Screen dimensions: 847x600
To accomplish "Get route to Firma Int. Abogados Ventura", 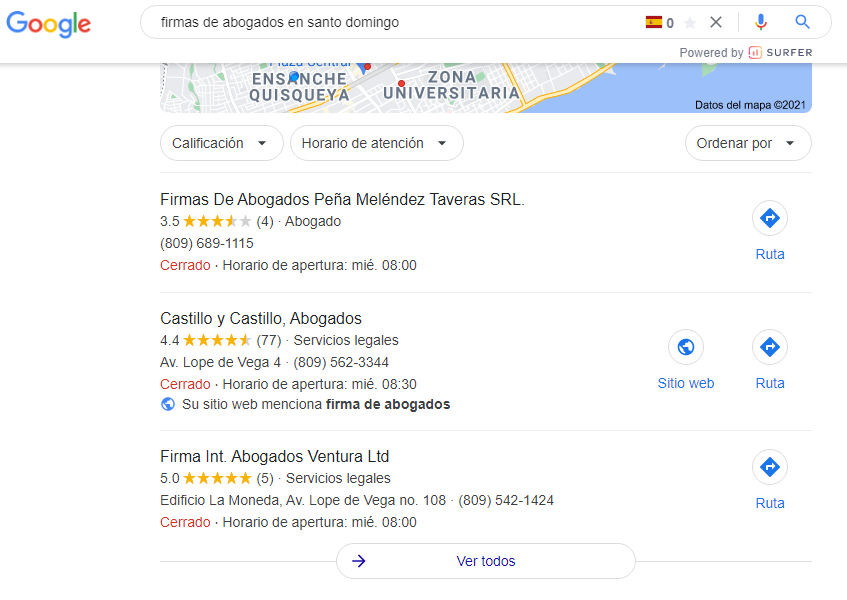I will [770, 467].
